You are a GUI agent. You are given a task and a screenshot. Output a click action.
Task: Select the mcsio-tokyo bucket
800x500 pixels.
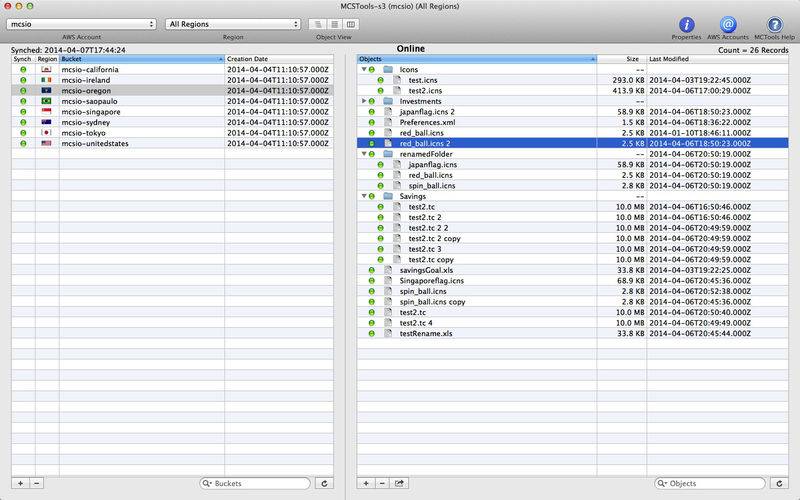[172, 133]
